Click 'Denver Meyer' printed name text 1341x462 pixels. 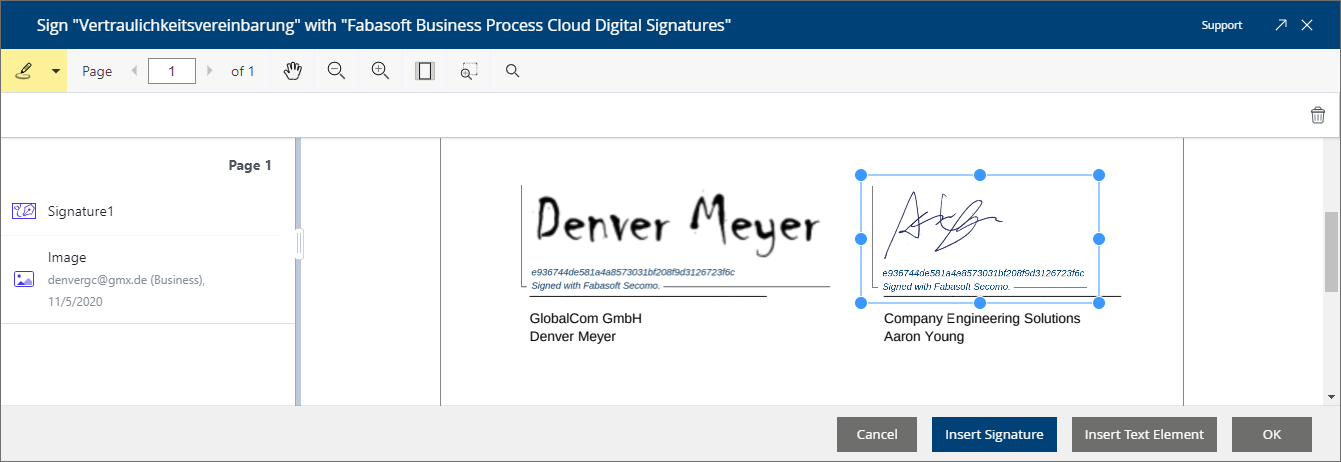click(x=572, y=337)
